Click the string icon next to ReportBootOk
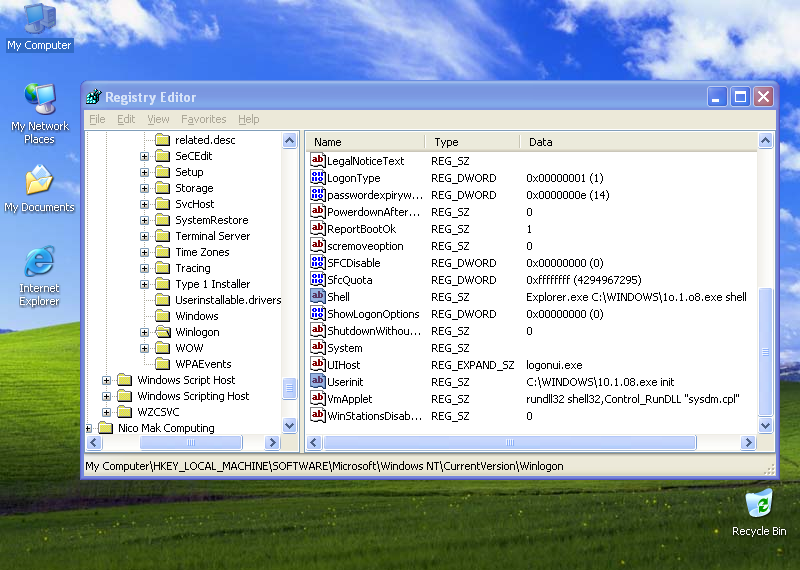 point(317,229)
